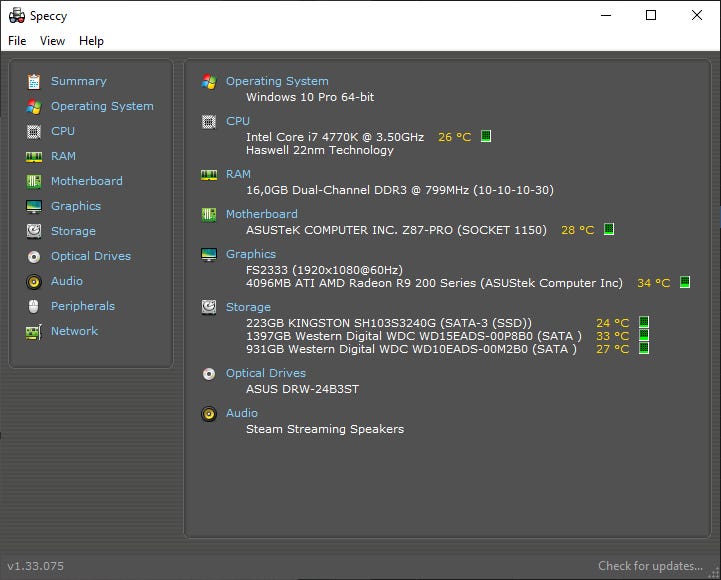Viewport: 721px width, 580px height.
Task: Open Peripherals via its mouse icon
Action: [34, 306]
